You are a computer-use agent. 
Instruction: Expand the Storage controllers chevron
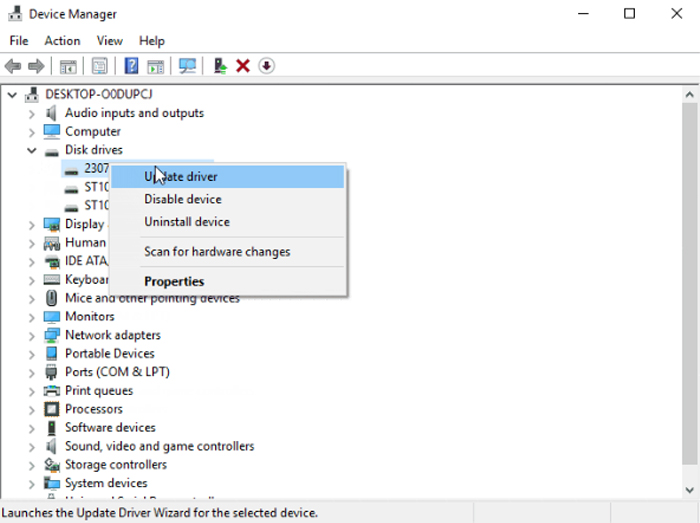[31, 465]
